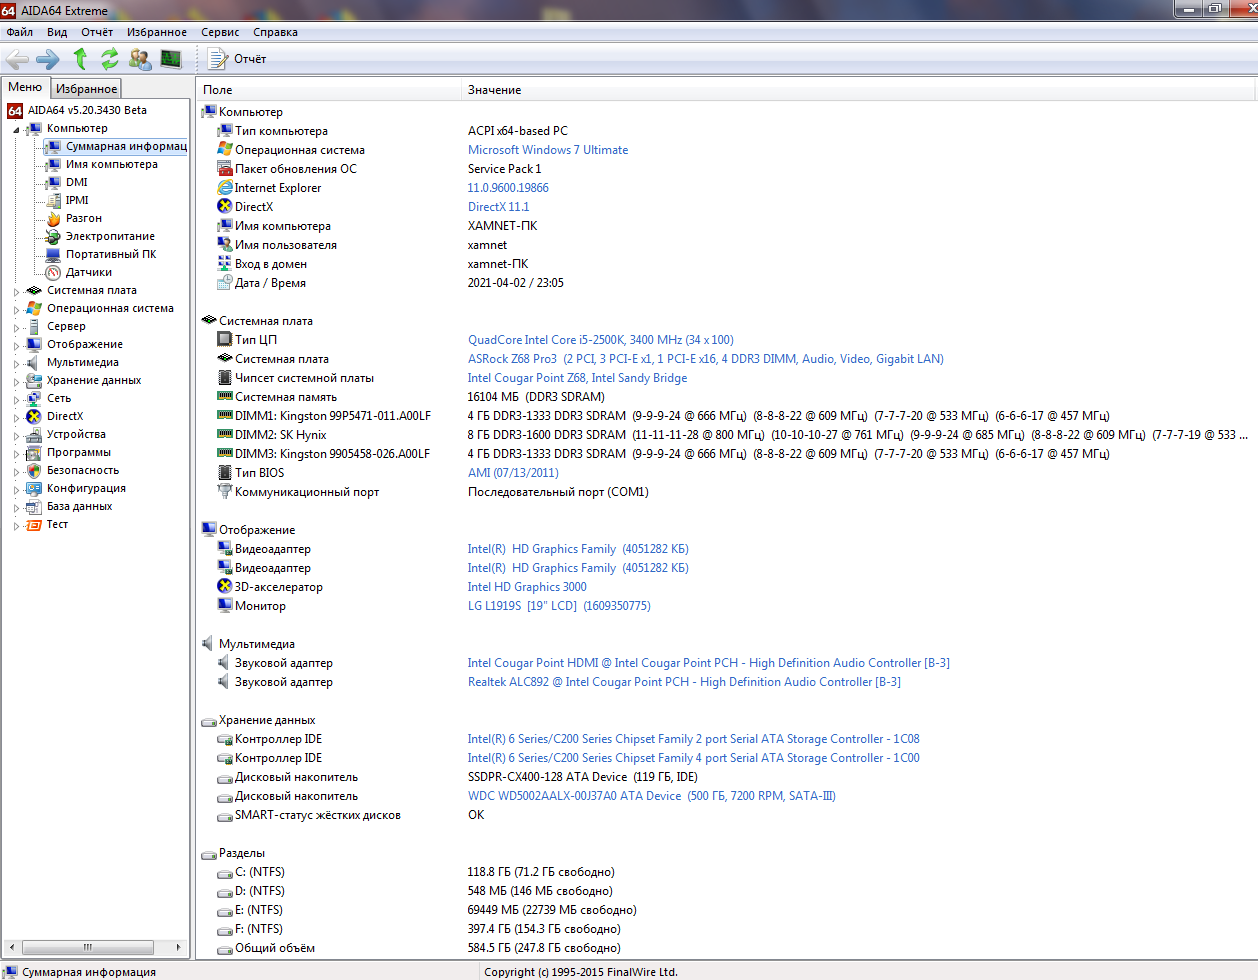
Task: Open WDC WD5002AALX disk link
Action: click(x=651, y=796)
